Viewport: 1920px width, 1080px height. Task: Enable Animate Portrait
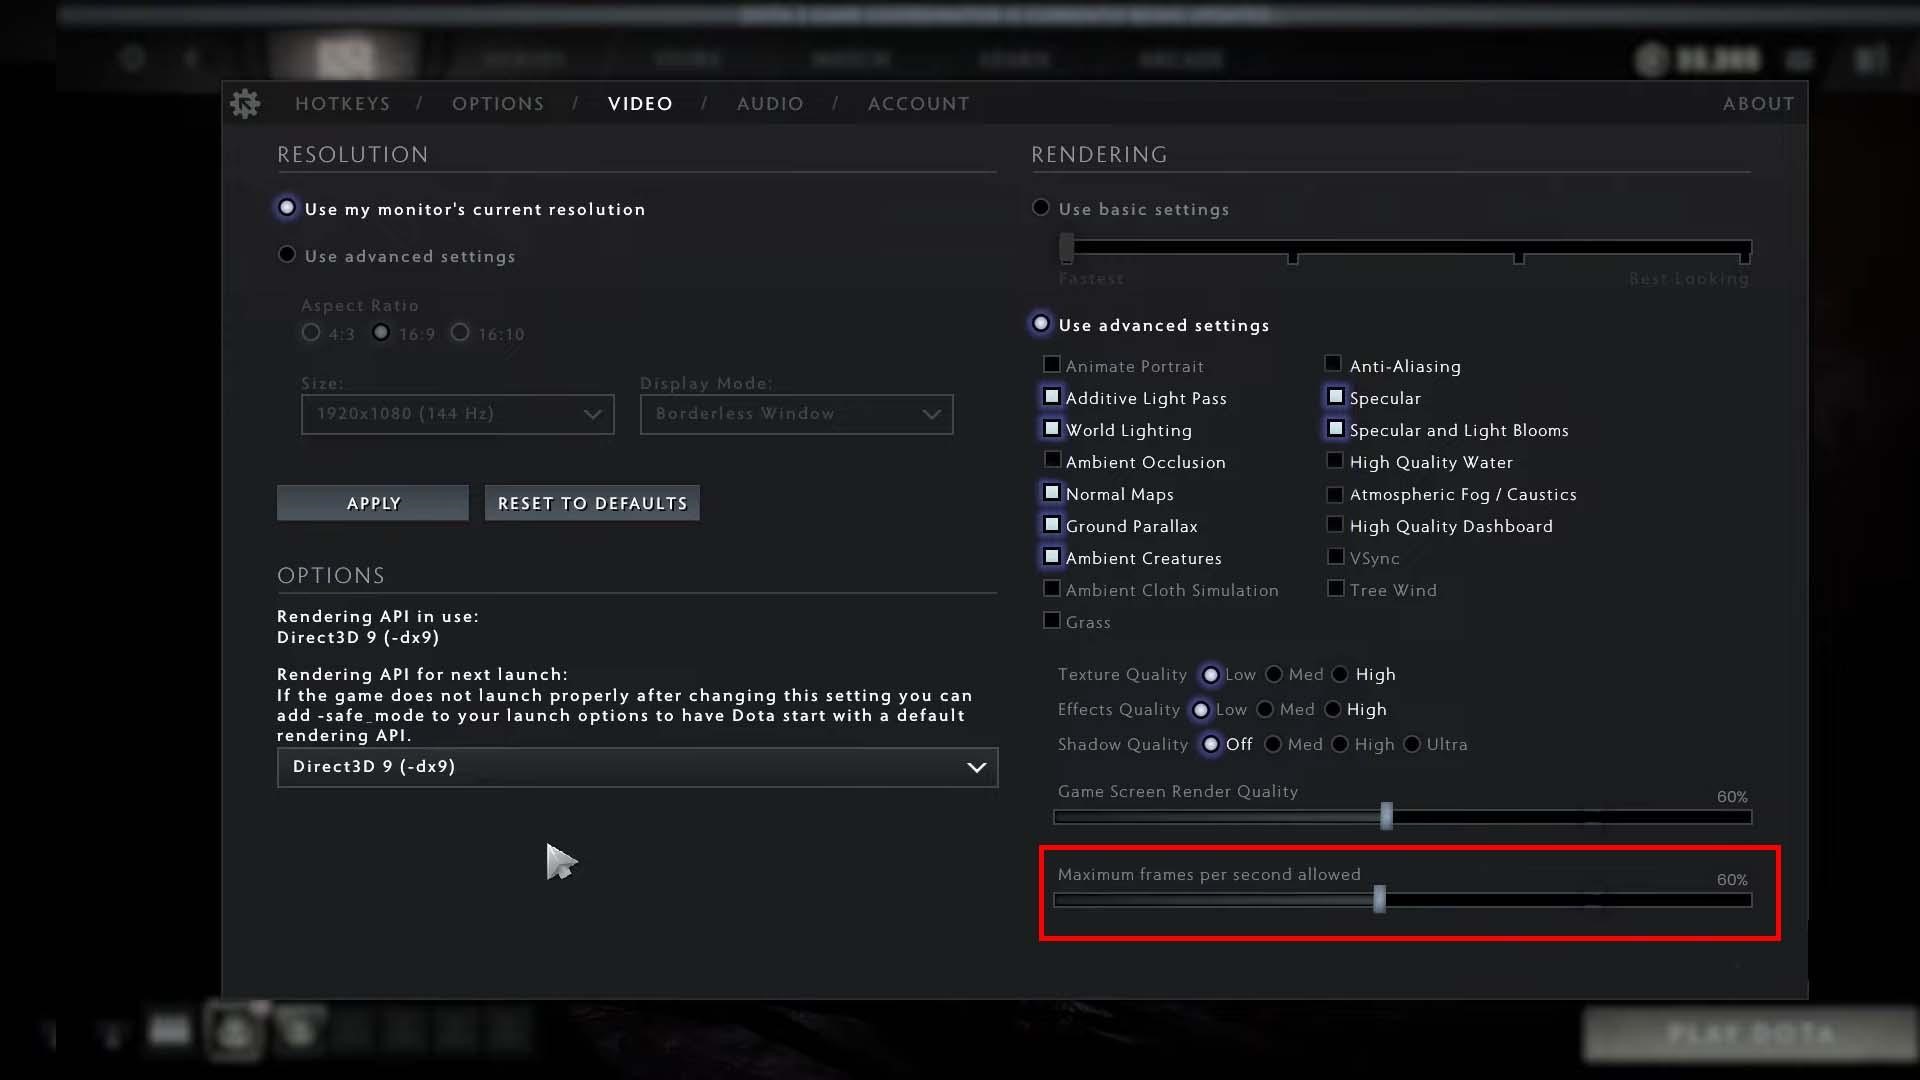click(x=1052, y=365)
